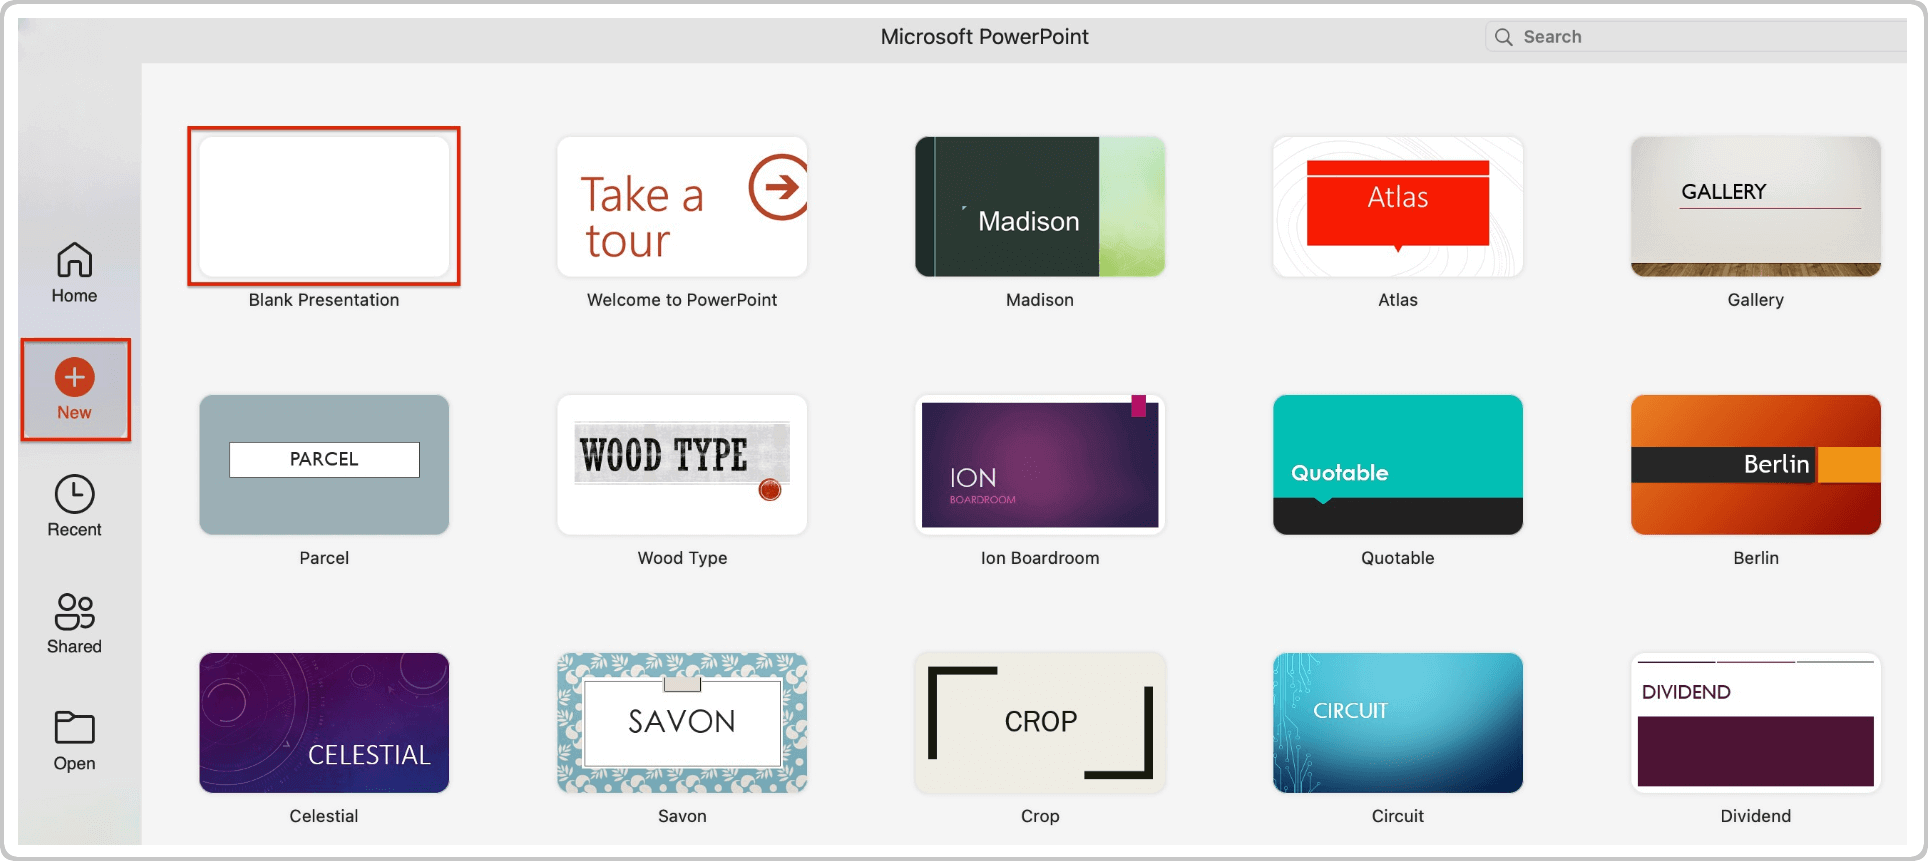This screenshot has width=1928, height=861.
Task: Click the "Circuit" caption text
Action: tap(1398, 816)
